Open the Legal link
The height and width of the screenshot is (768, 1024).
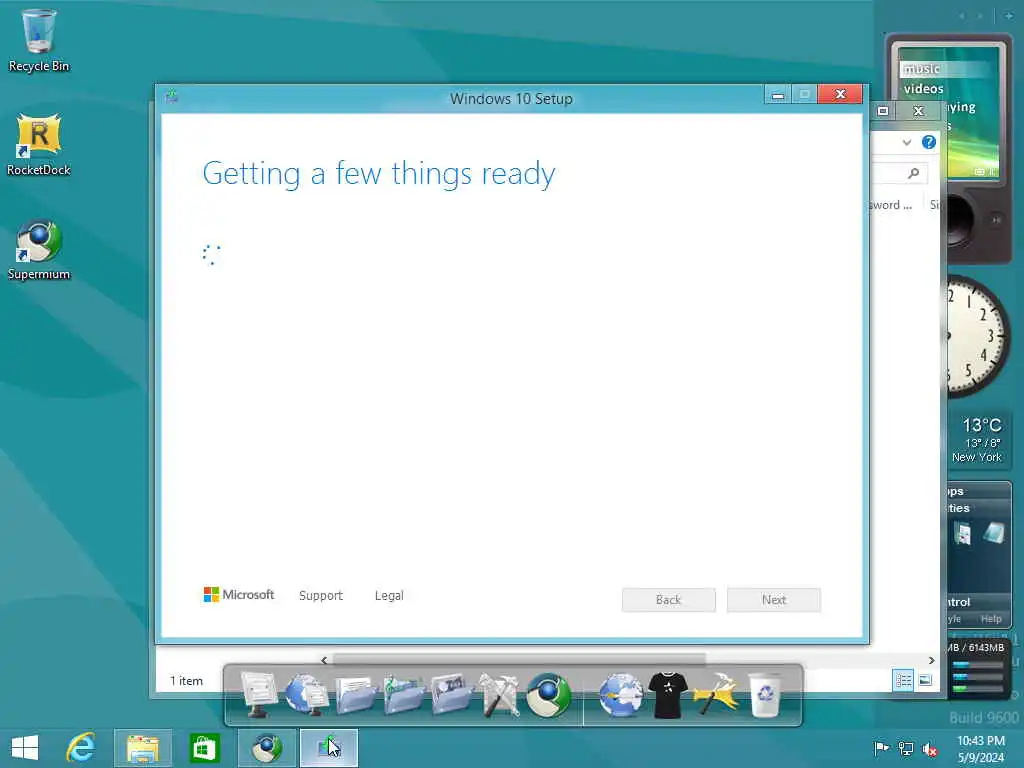(389, 596)
